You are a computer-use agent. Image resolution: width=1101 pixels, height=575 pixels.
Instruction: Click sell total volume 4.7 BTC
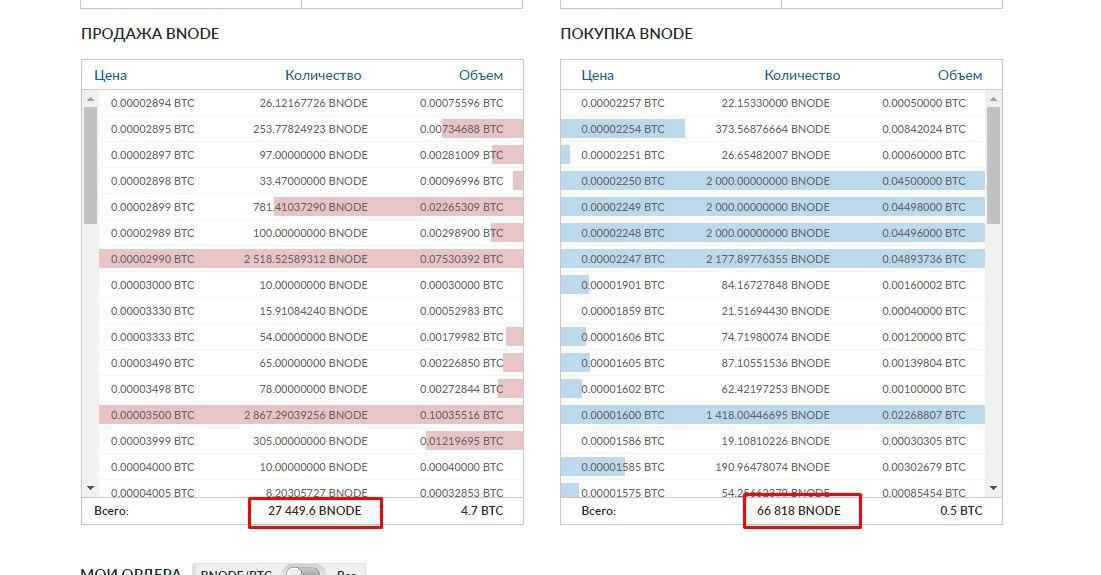pos(482,511)
